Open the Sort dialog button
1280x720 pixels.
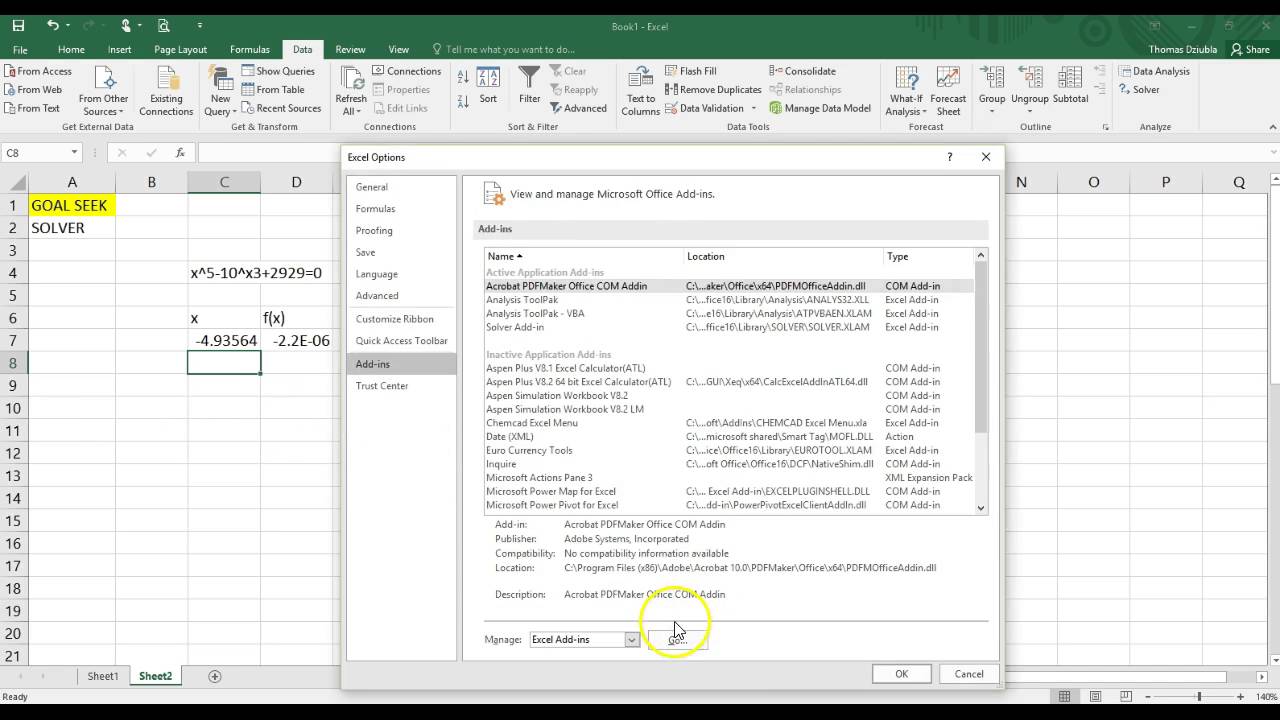(x=488, y=85)
